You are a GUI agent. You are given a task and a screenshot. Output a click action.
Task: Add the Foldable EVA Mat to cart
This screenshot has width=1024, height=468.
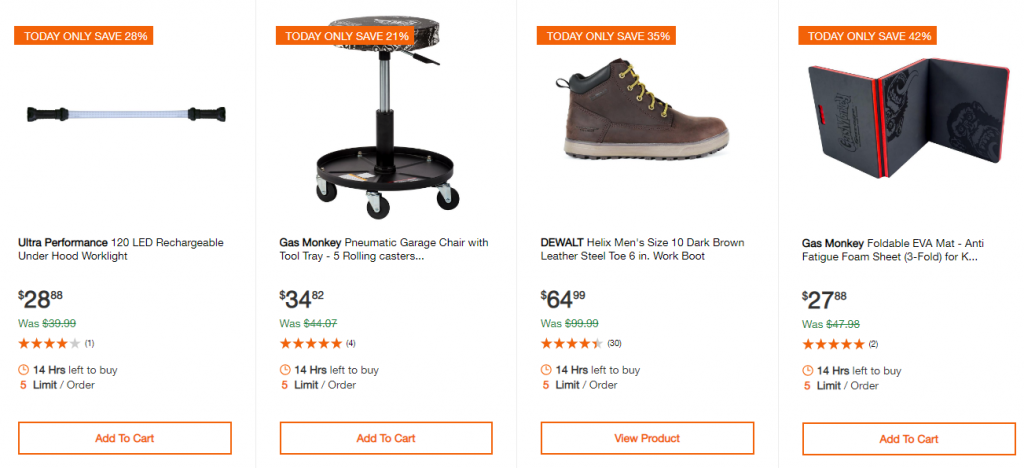click(908, 439)
